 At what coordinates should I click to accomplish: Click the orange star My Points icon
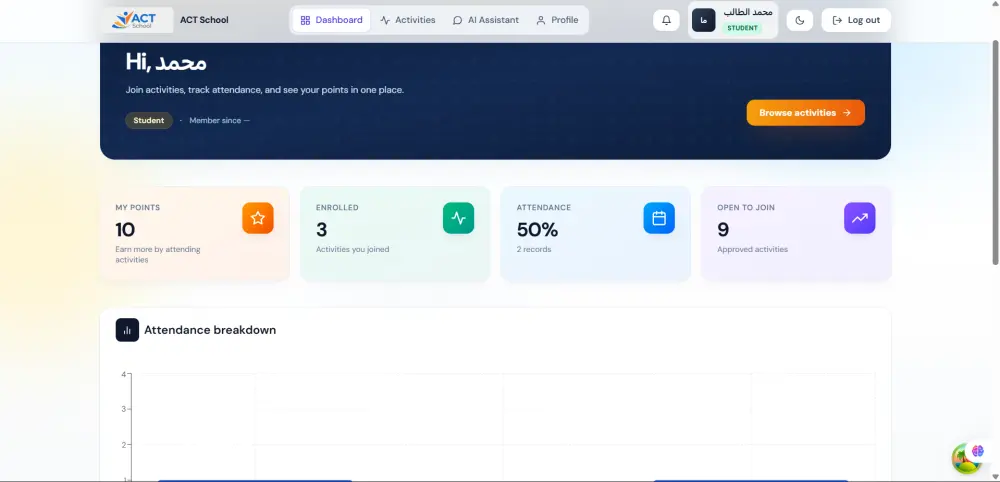[x=258, y=218]
